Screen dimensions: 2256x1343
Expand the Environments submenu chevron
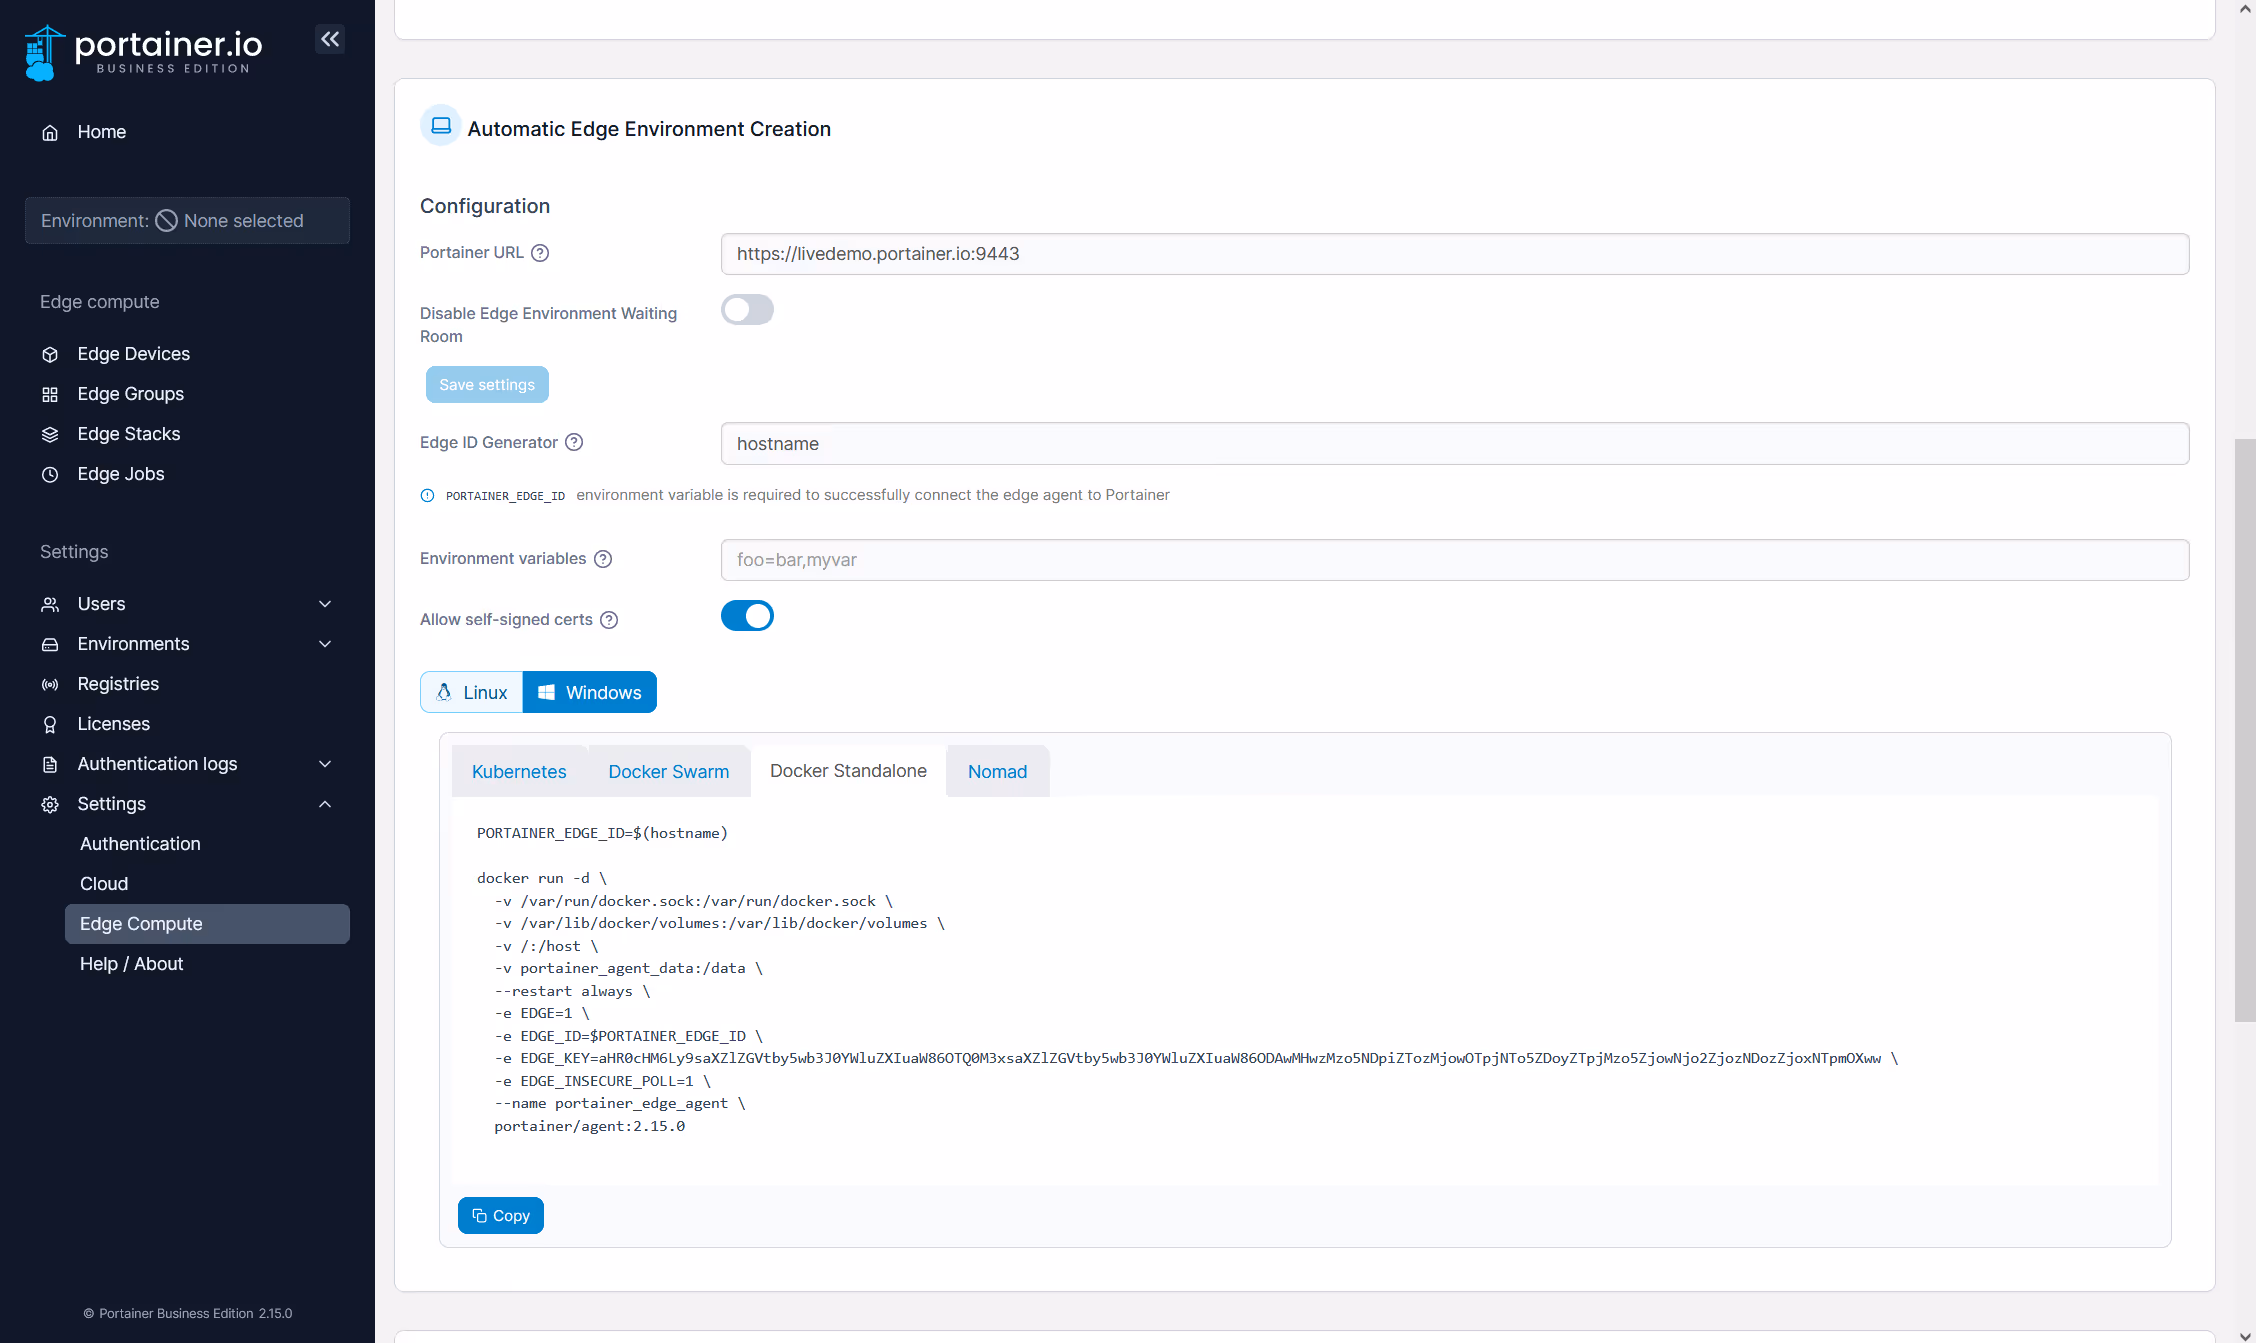tap(325, 644)
